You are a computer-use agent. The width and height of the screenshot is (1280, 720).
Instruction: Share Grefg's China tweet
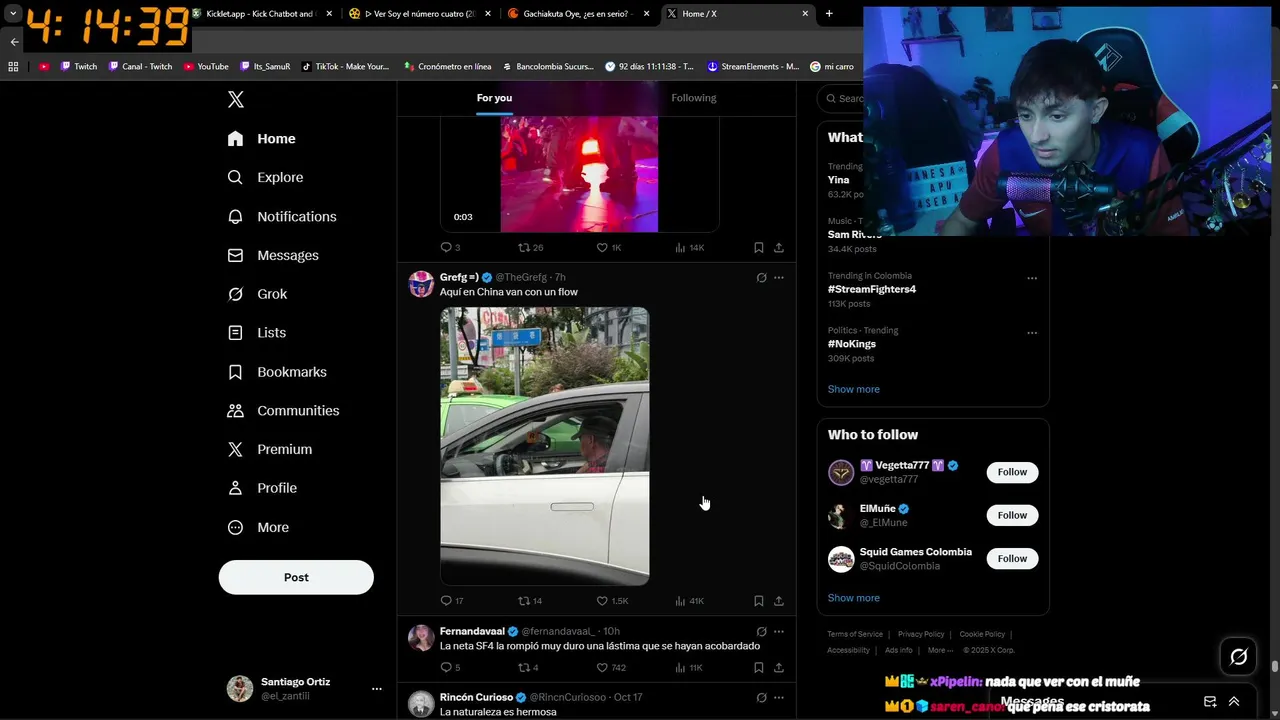(779, 601)
